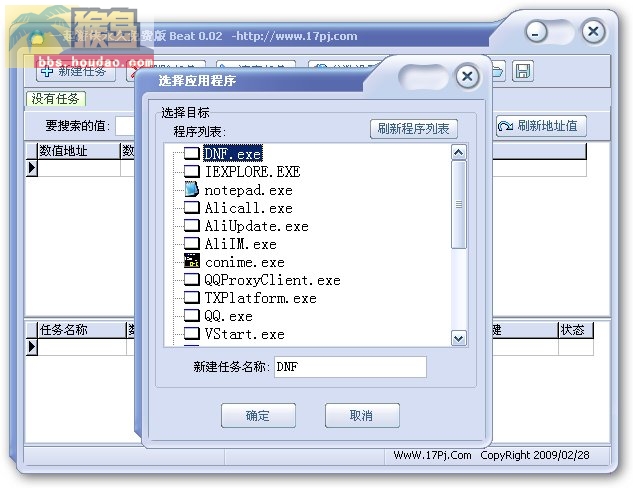This screenshot has height=488, width=633.
Task: Select Alicall.exe in the program list
Action: tap(249, 208)
